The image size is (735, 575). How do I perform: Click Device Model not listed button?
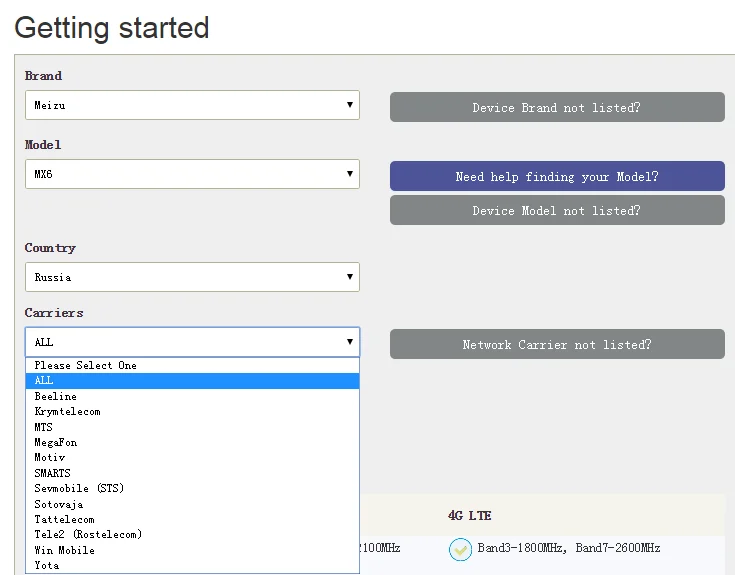click(557, 210)
